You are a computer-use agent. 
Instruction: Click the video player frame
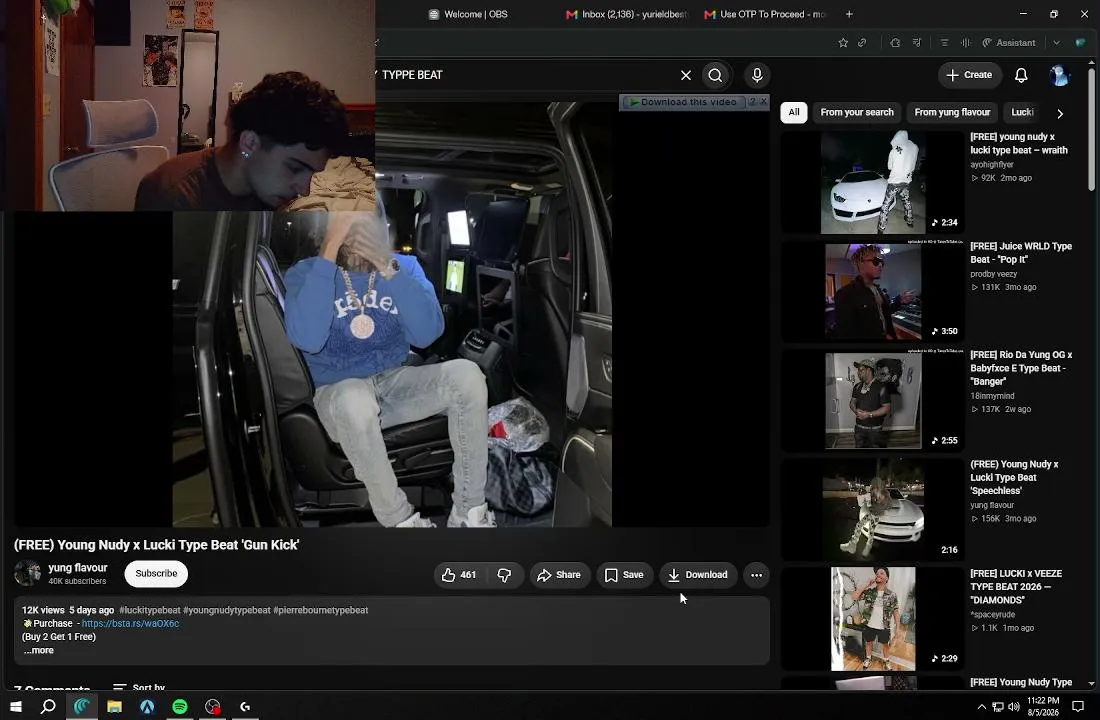pyautogui.click(x=392, y=314)
